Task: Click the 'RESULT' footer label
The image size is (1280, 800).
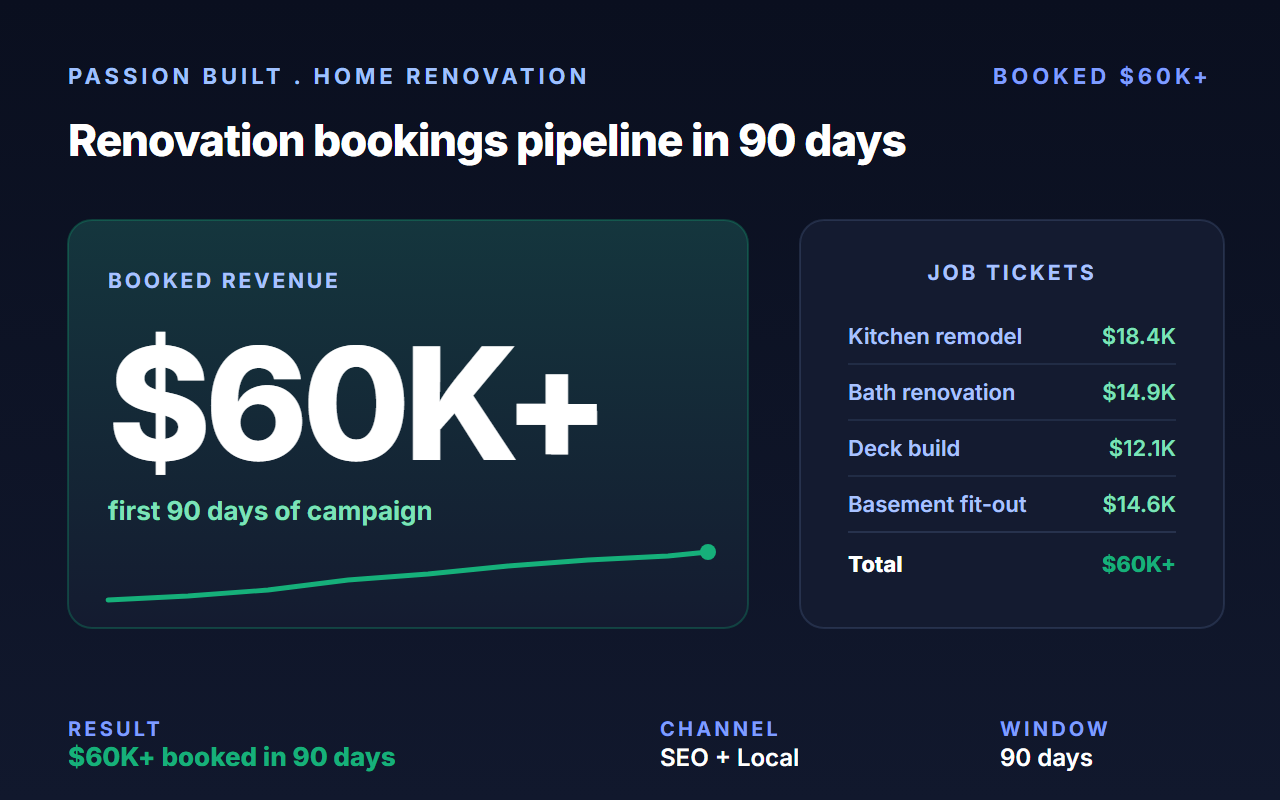Action: point(114,729)
